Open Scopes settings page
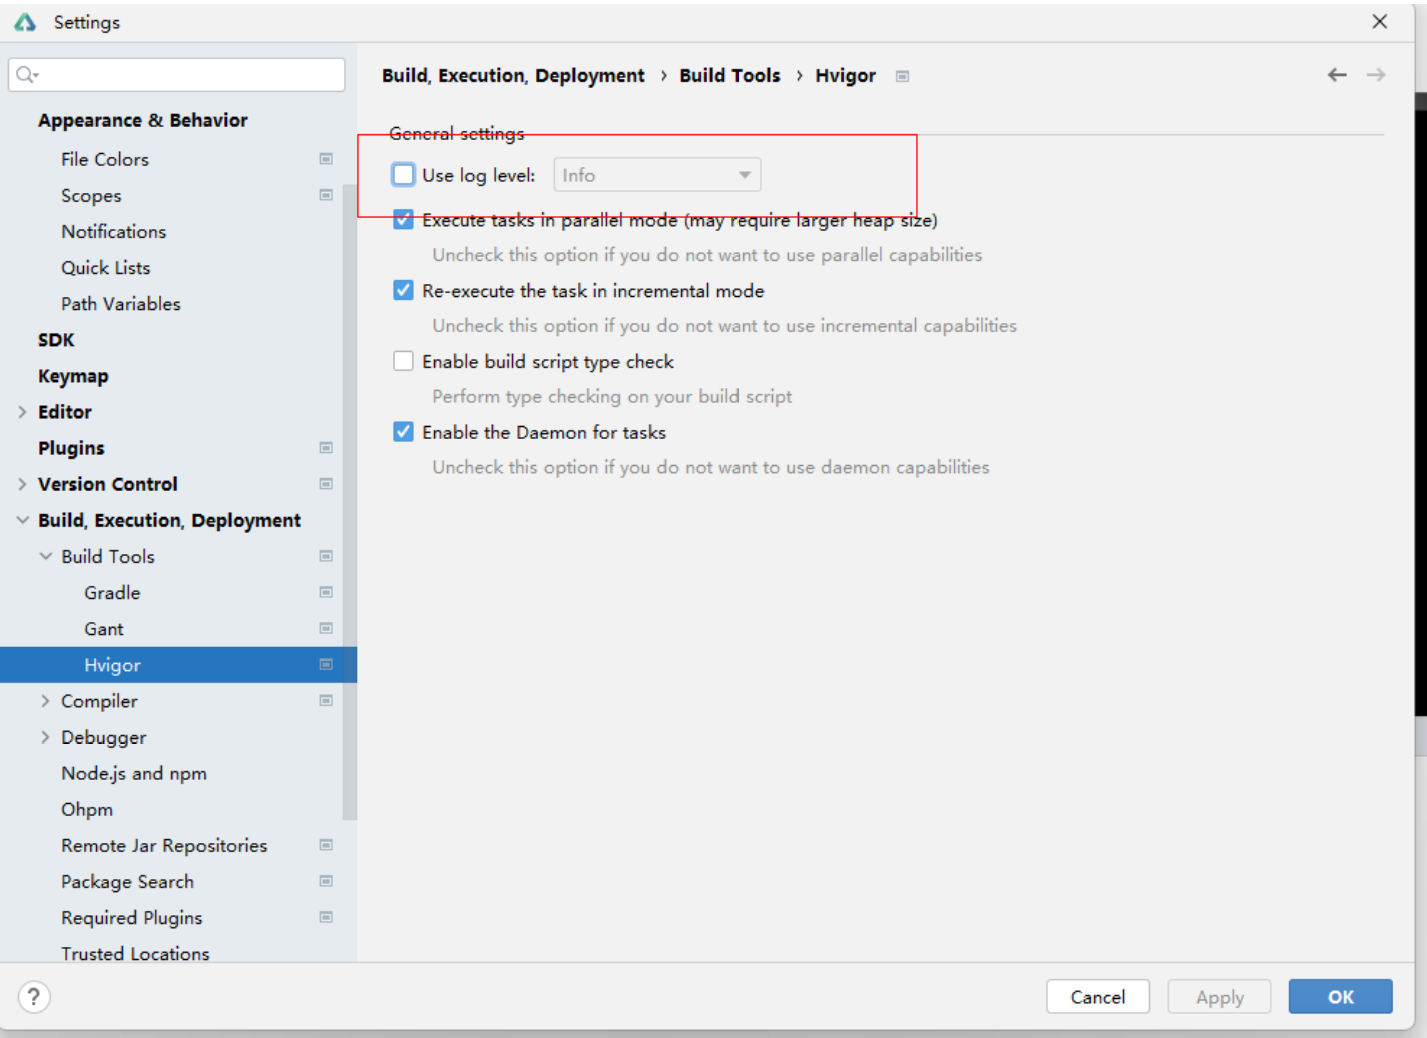The width and height of the screenshot is (1427, 1038). click(91, 196)
